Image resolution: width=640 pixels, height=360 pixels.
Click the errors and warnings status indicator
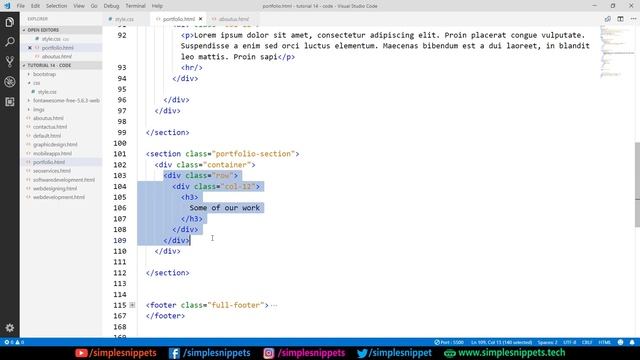(x=14, y=342)
